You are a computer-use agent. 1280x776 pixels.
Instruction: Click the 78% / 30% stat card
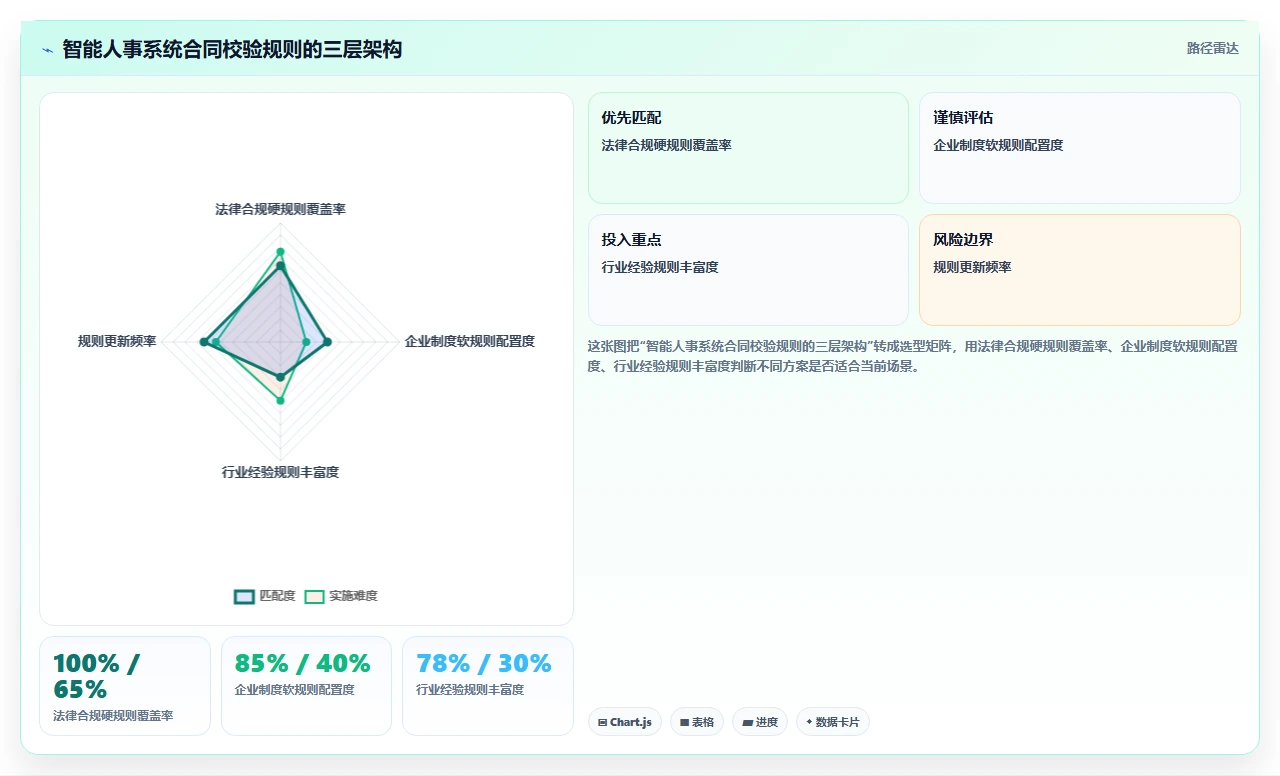click(x=488, y=686)
